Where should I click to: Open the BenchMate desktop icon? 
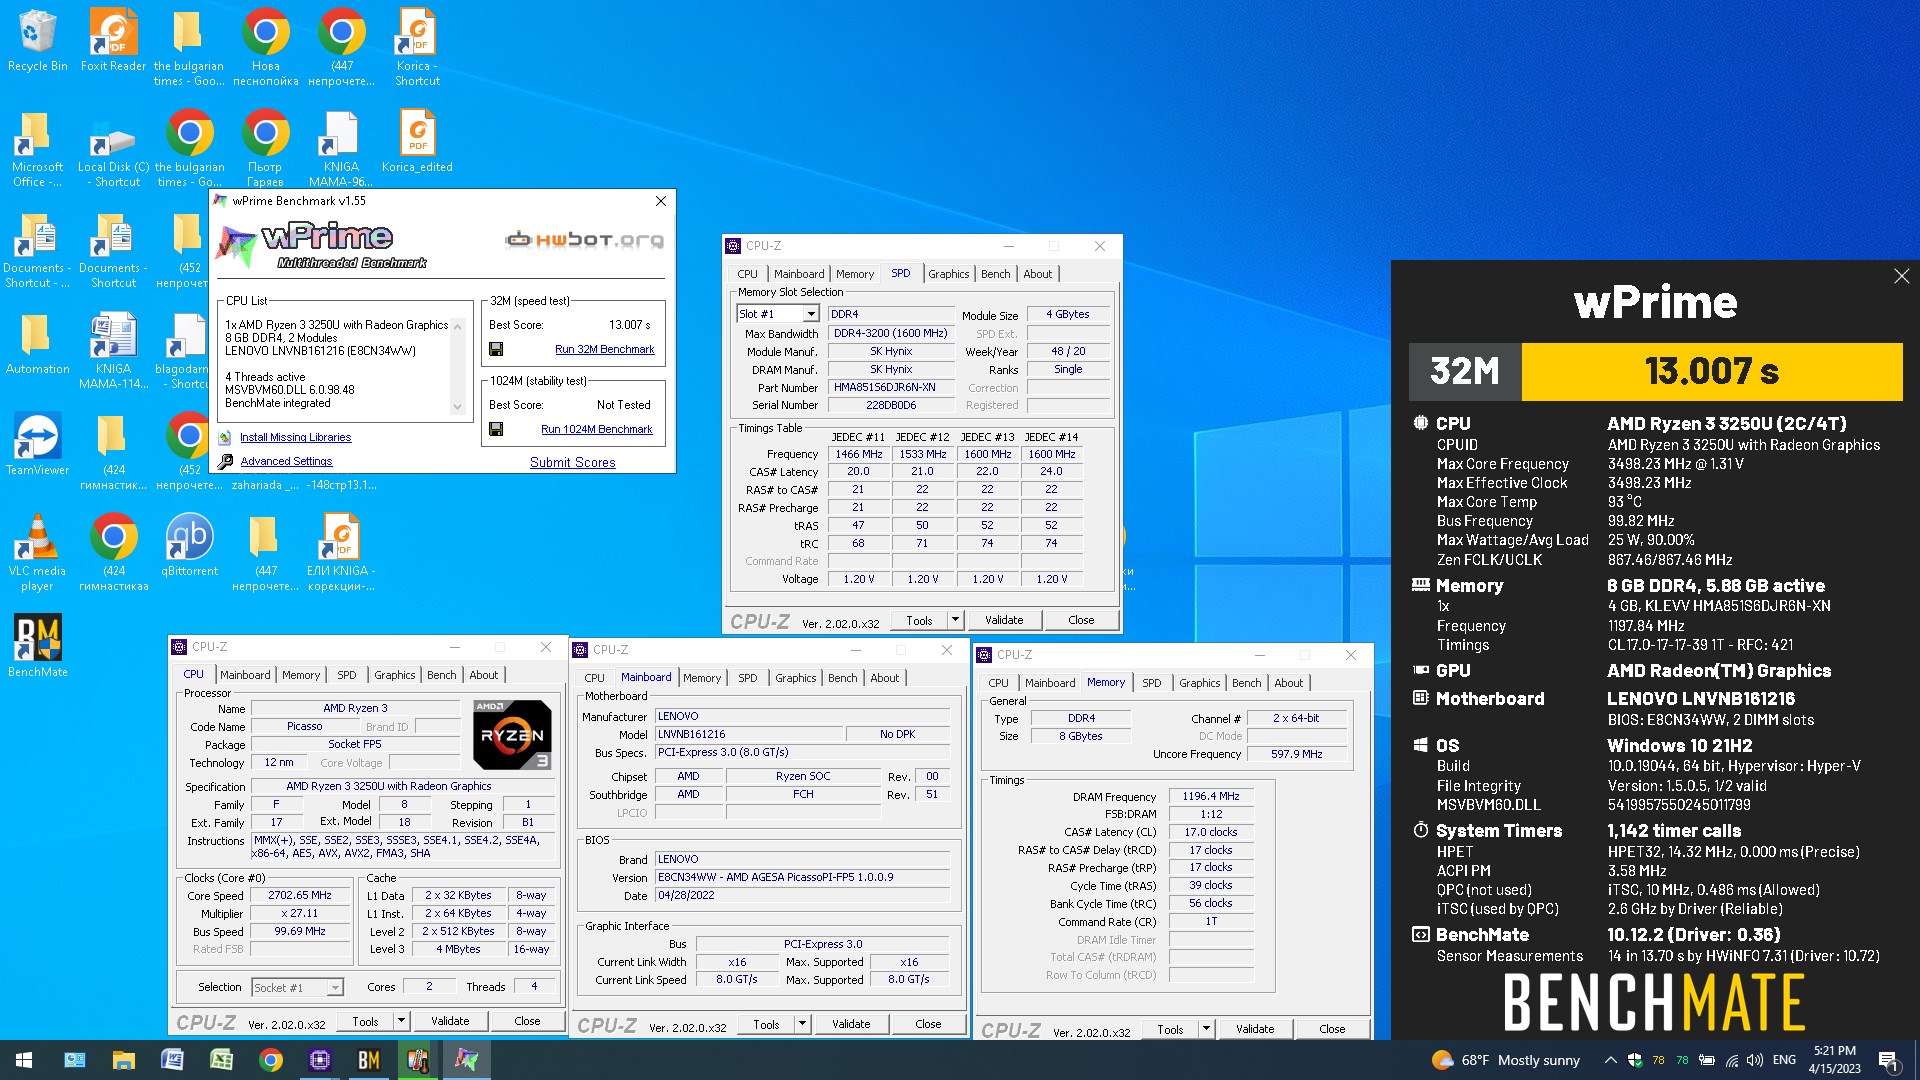pos(37,646)
